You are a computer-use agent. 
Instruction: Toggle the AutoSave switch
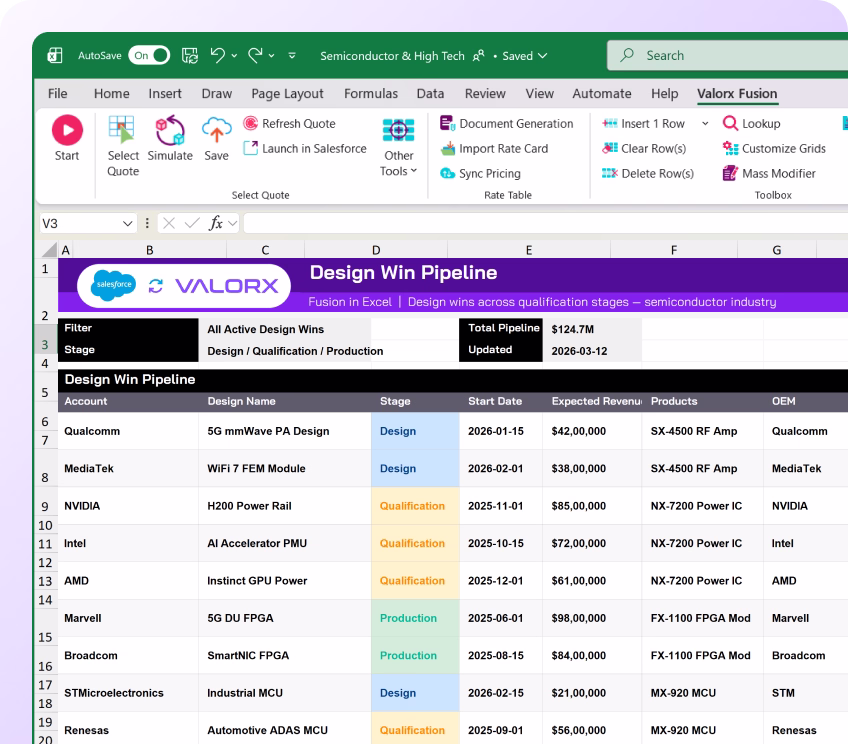[149, 55]
